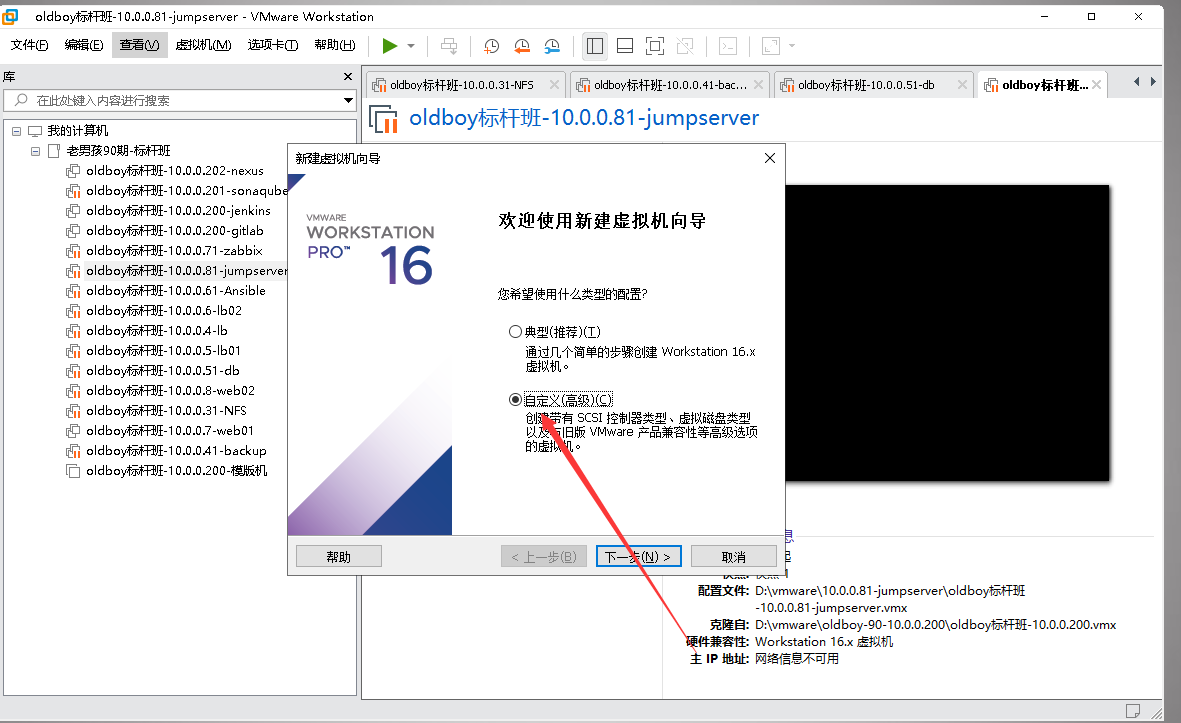Select VM 10.0.0.61-Ansible in library
The width and height of the screenshot is (1181, 723).
[175, 291]
